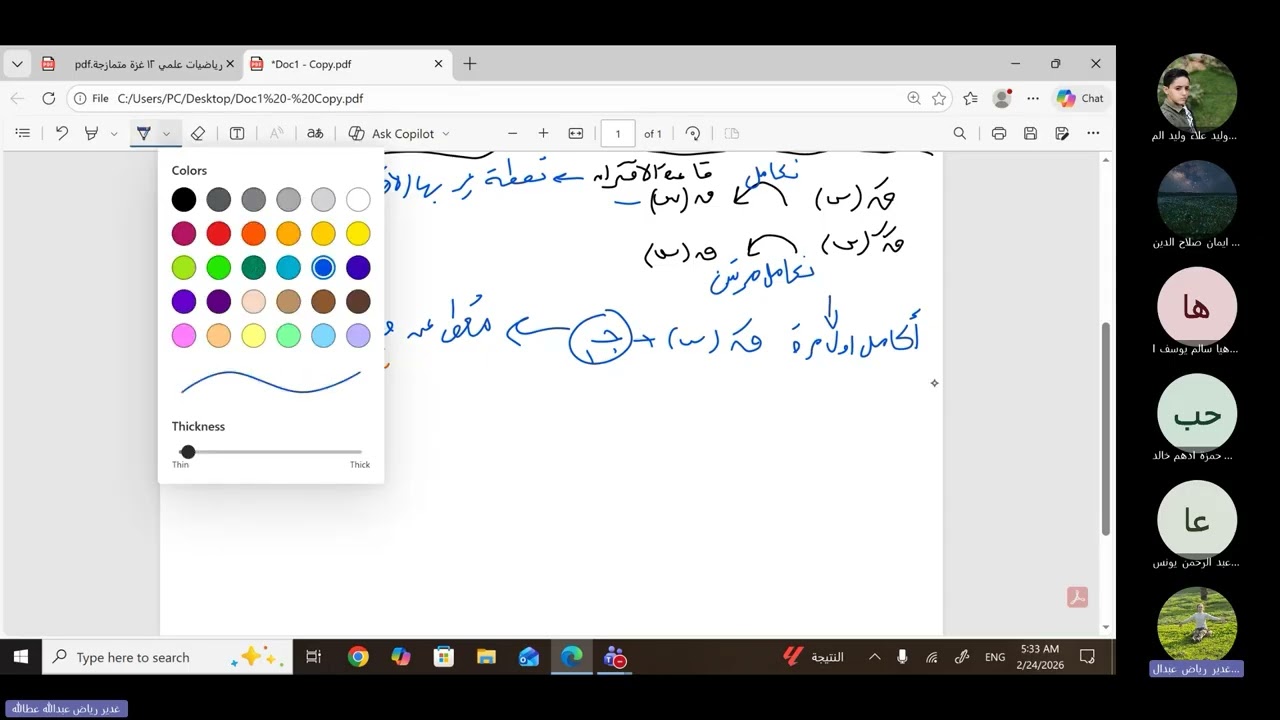Show hidden system tray icons

874,657
